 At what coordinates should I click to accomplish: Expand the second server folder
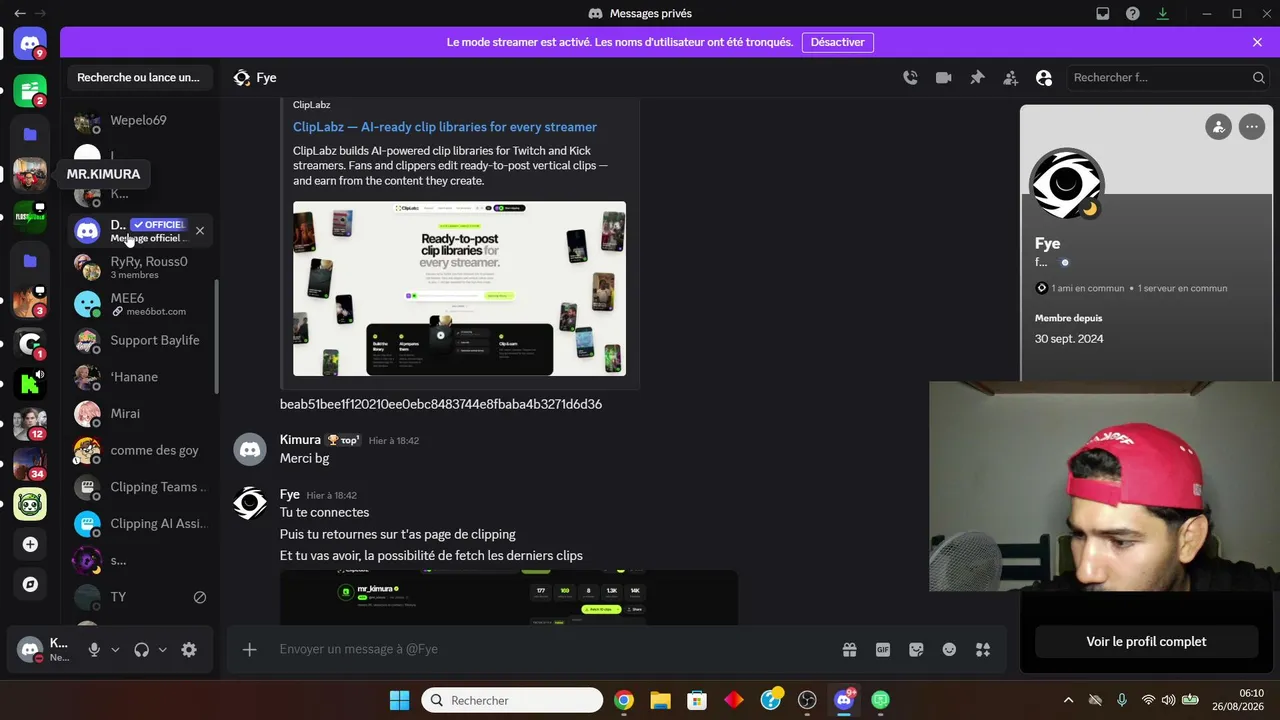pyautogui.click(x=30, y=261)
